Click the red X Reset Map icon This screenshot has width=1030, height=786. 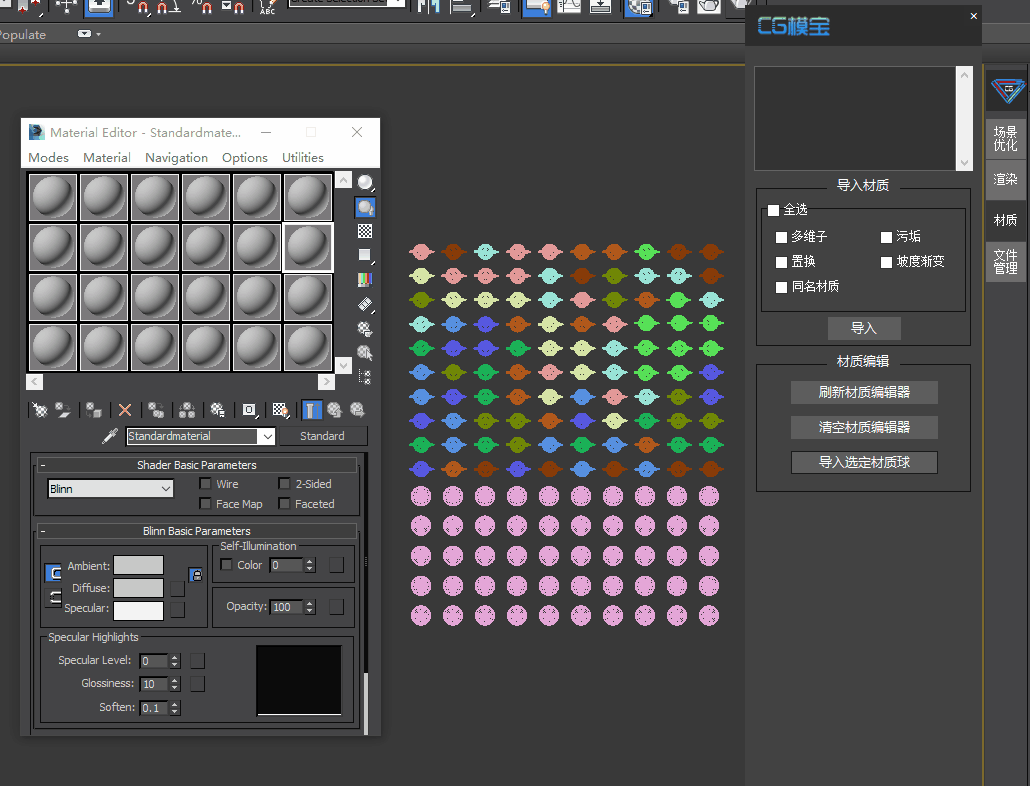point(125,410)
